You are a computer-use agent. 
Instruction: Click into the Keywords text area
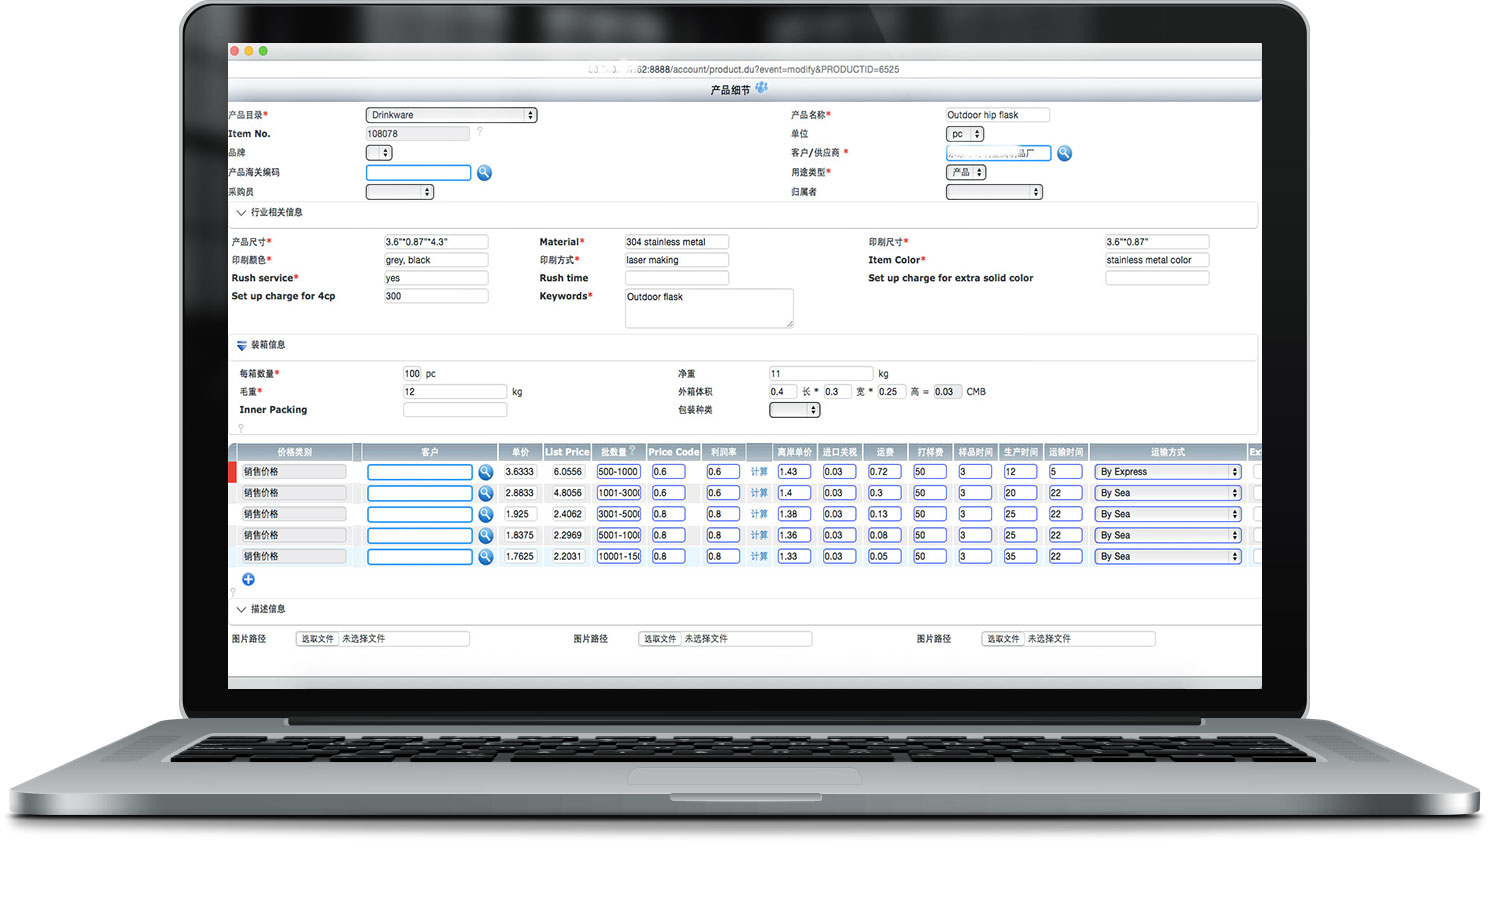pos(708,308)
